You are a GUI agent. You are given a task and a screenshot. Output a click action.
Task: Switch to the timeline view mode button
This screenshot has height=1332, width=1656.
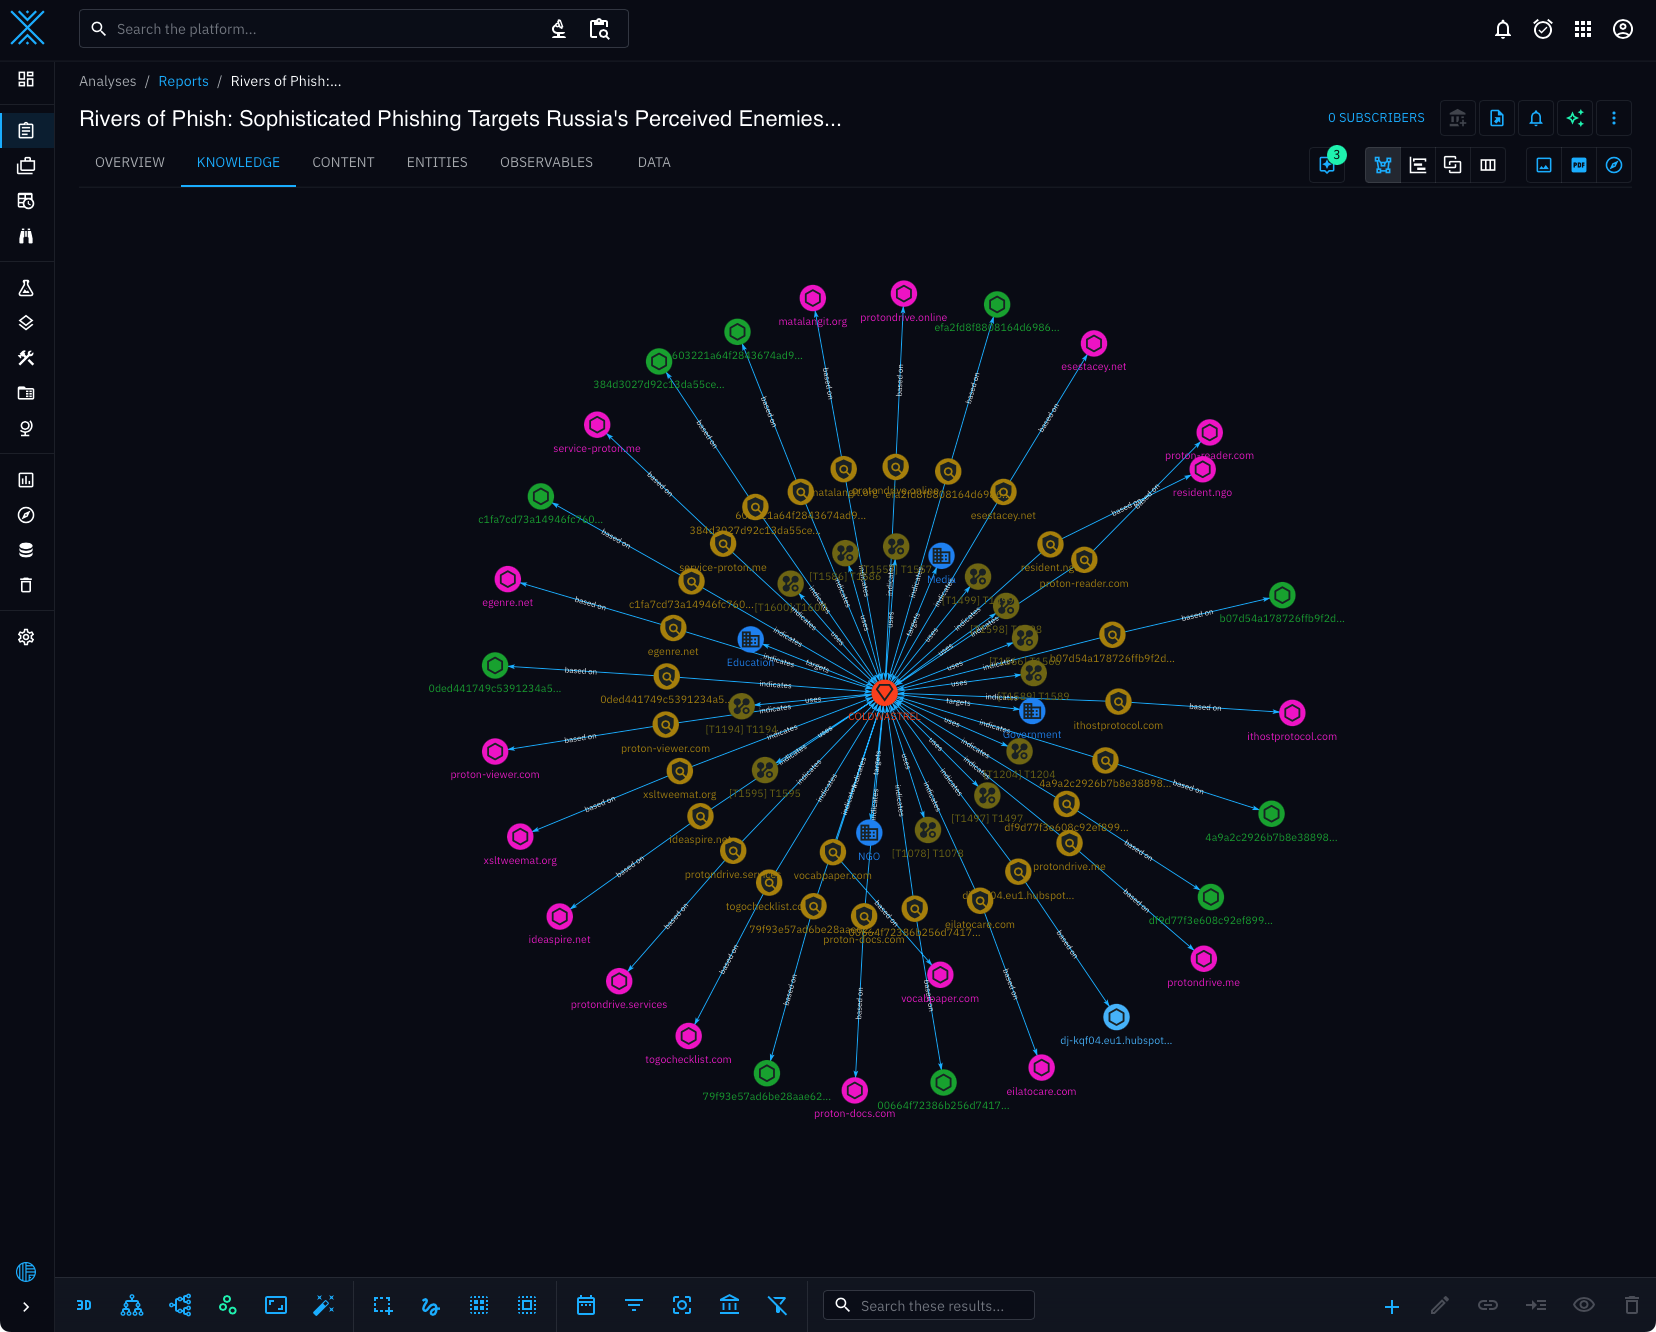coord(1418,165)
